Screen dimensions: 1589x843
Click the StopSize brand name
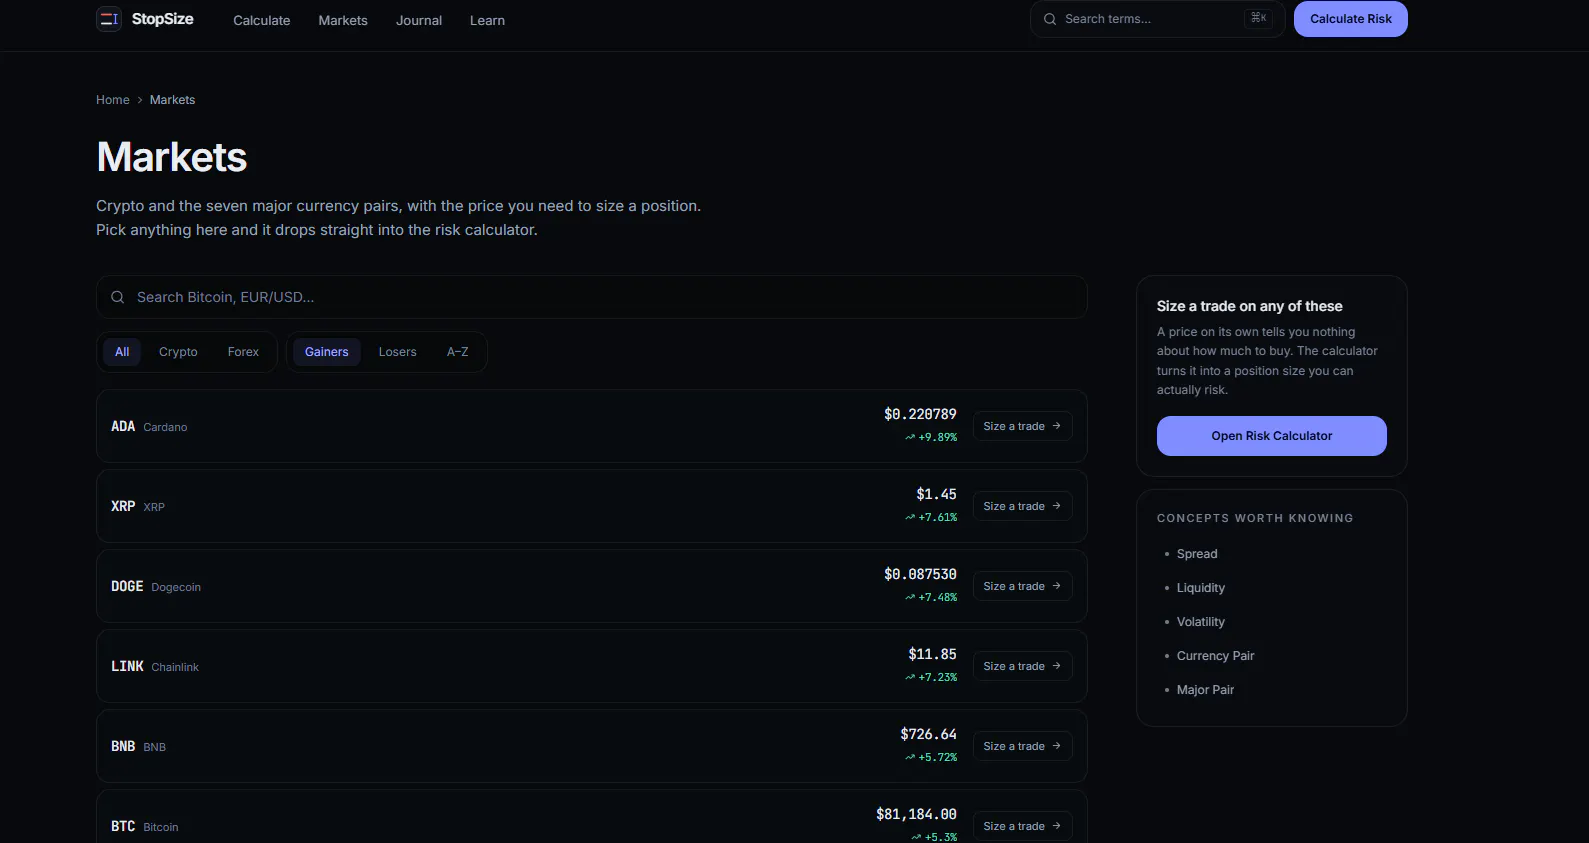click(x=163, y=19)
